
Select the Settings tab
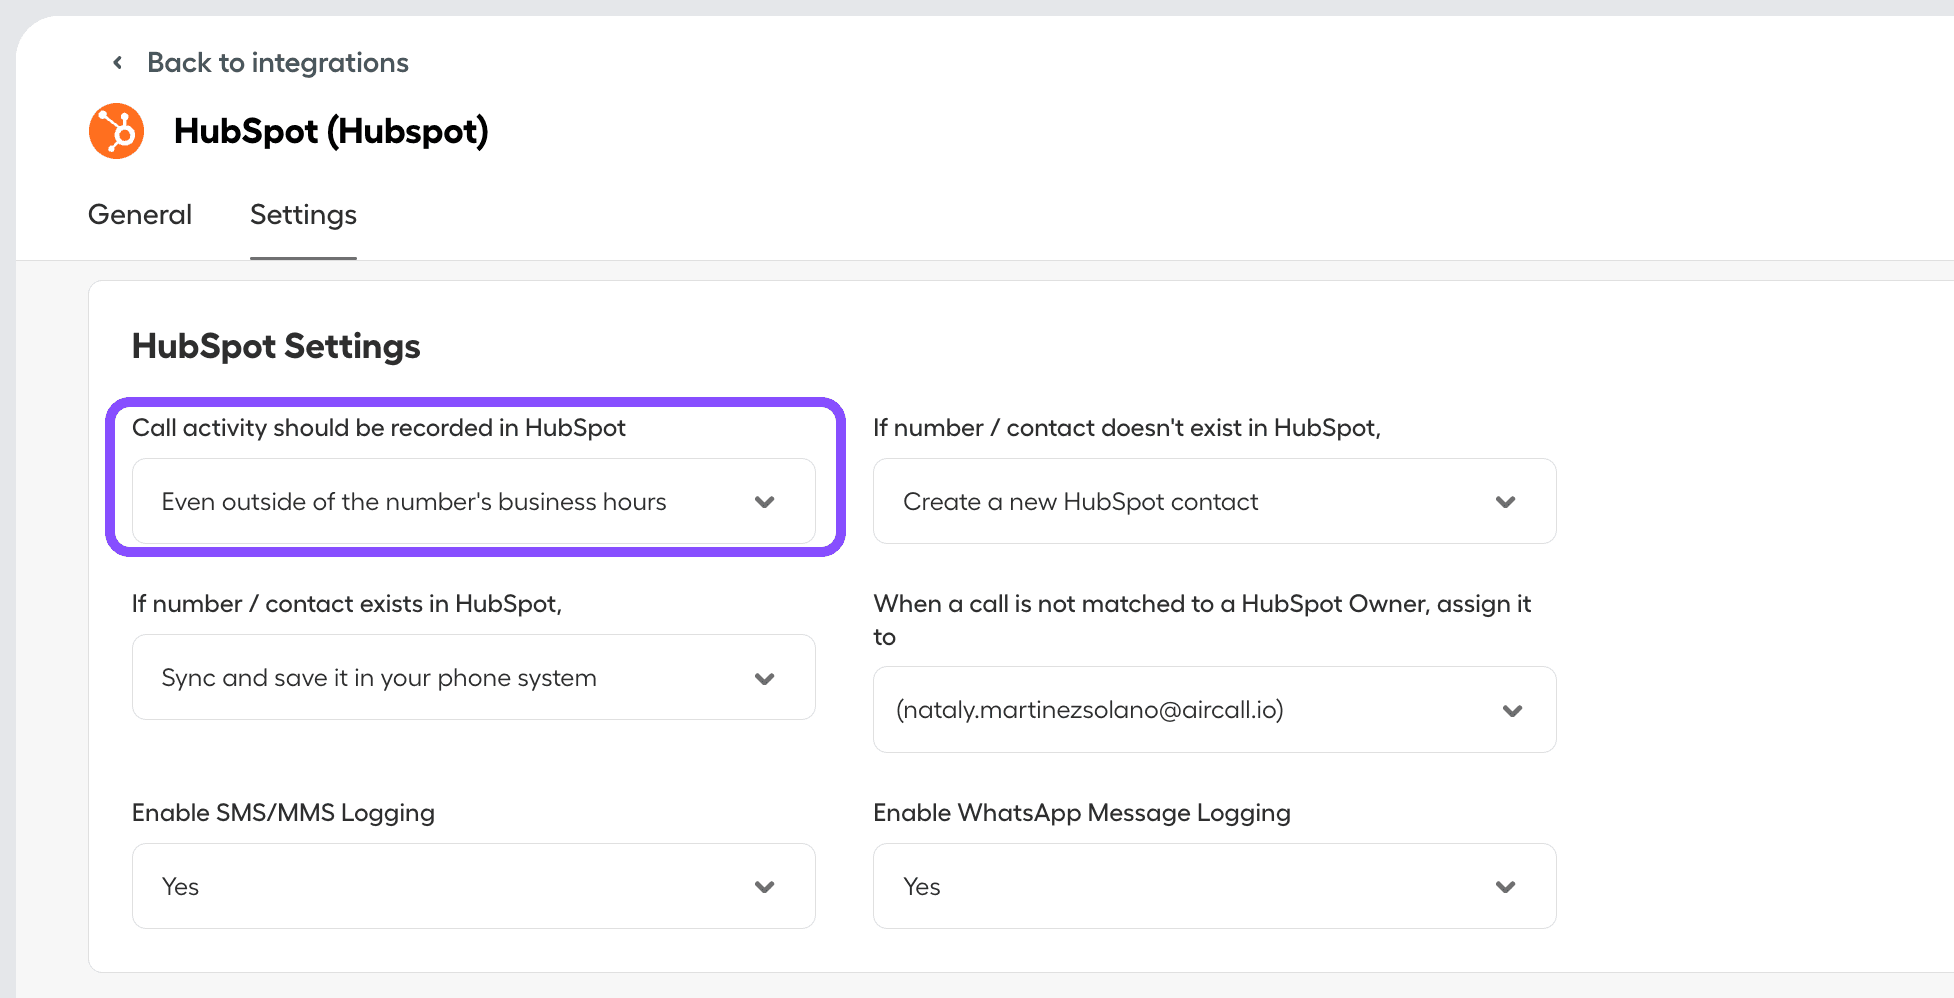303,214
